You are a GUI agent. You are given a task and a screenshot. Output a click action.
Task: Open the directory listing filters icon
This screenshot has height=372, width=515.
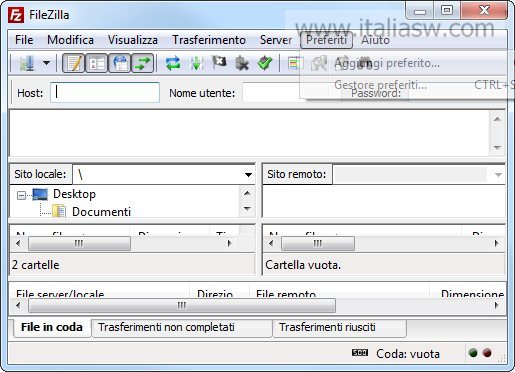[x=295, y=63]
